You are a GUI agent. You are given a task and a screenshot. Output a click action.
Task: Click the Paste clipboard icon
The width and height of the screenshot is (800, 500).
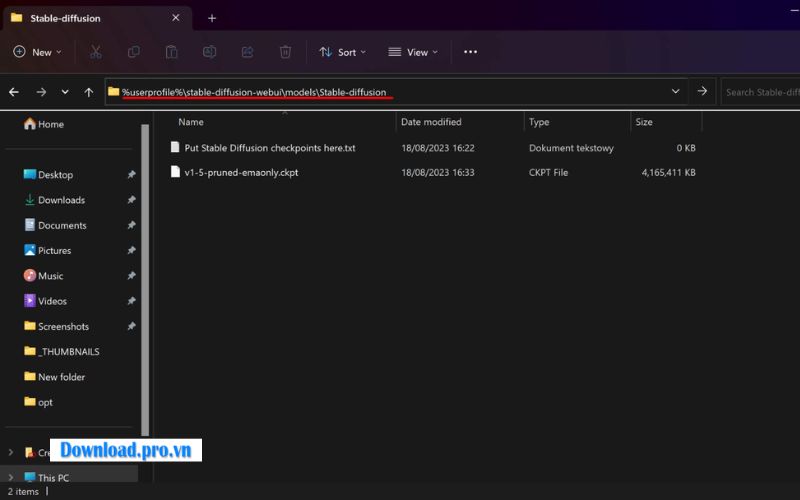(171, 52)
